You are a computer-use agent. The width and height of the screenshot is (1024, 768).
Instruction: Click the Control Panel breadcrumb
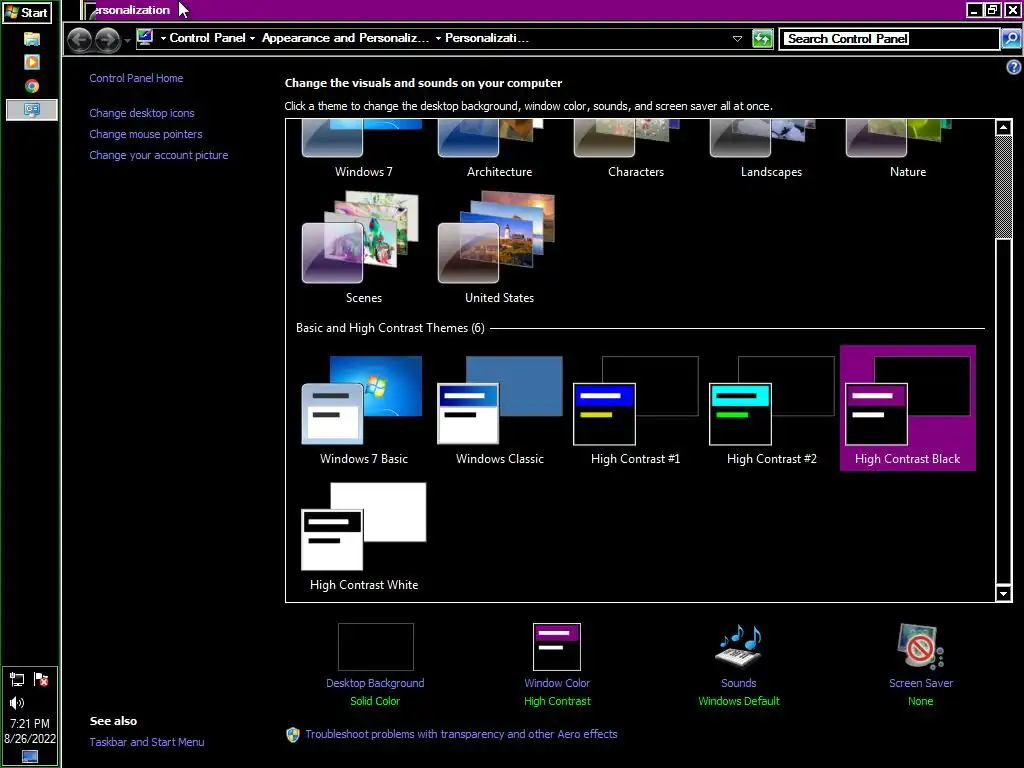pyautogui.click(x=207, y=38)
